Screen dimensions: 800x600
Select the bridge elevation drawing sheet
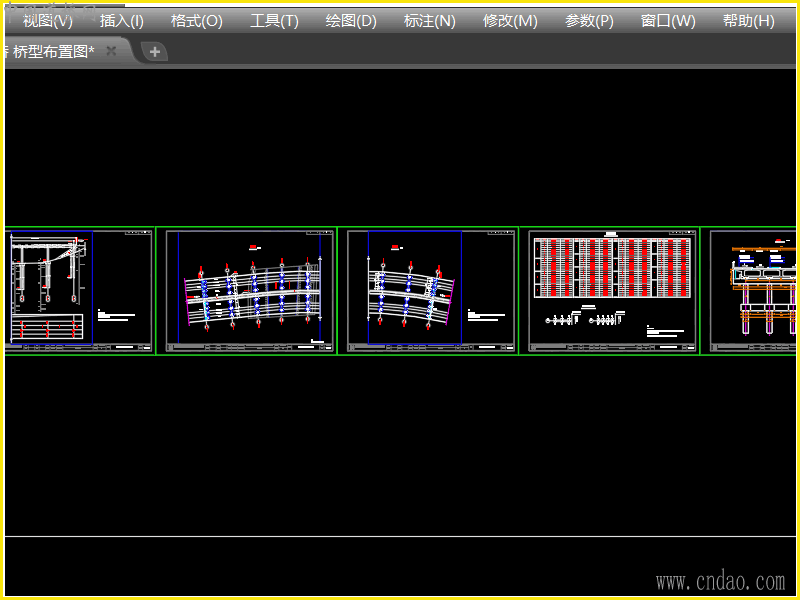(79, 291)
